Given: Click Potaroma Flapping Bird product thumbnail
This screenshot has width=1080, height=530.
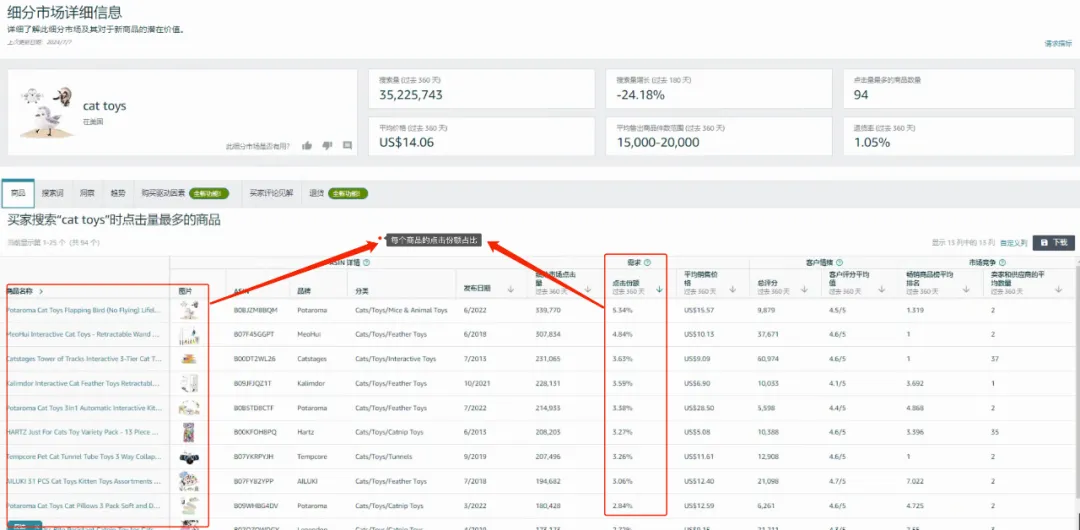Looking at the screenshot, I should (189, 310).
